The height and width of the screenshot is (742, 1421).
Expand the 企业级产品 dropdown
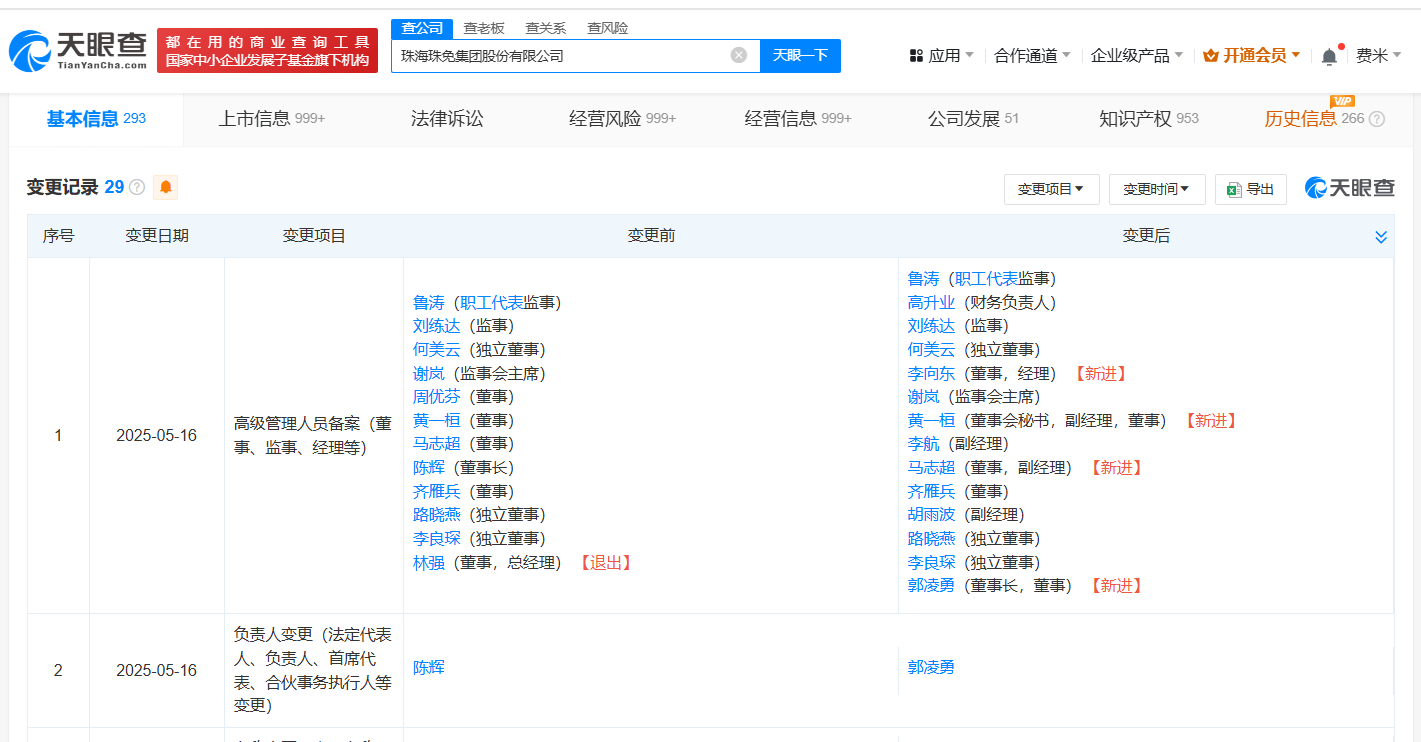(1137, 56)
